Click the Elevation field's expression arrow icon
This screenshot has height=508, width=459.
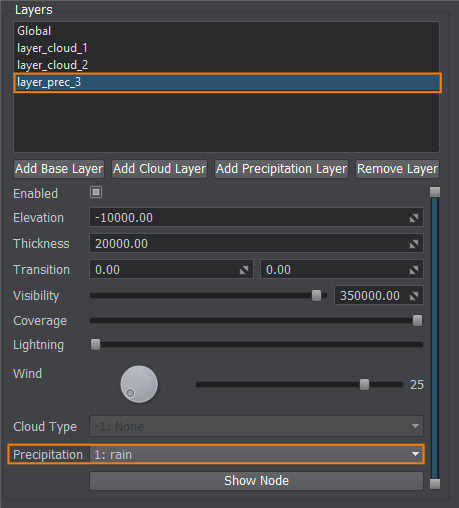(x=414, y=218)
